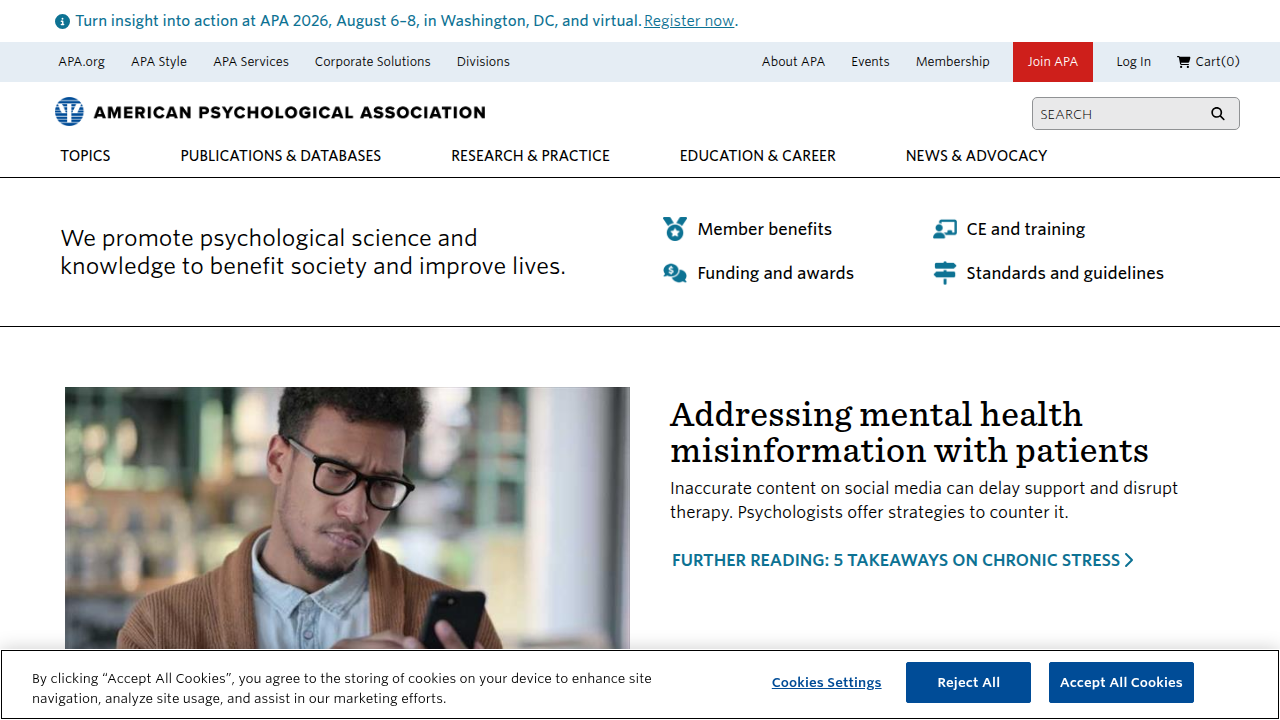Open CE and training link
Screen dimensions: 1280x720
(1026, 229)
